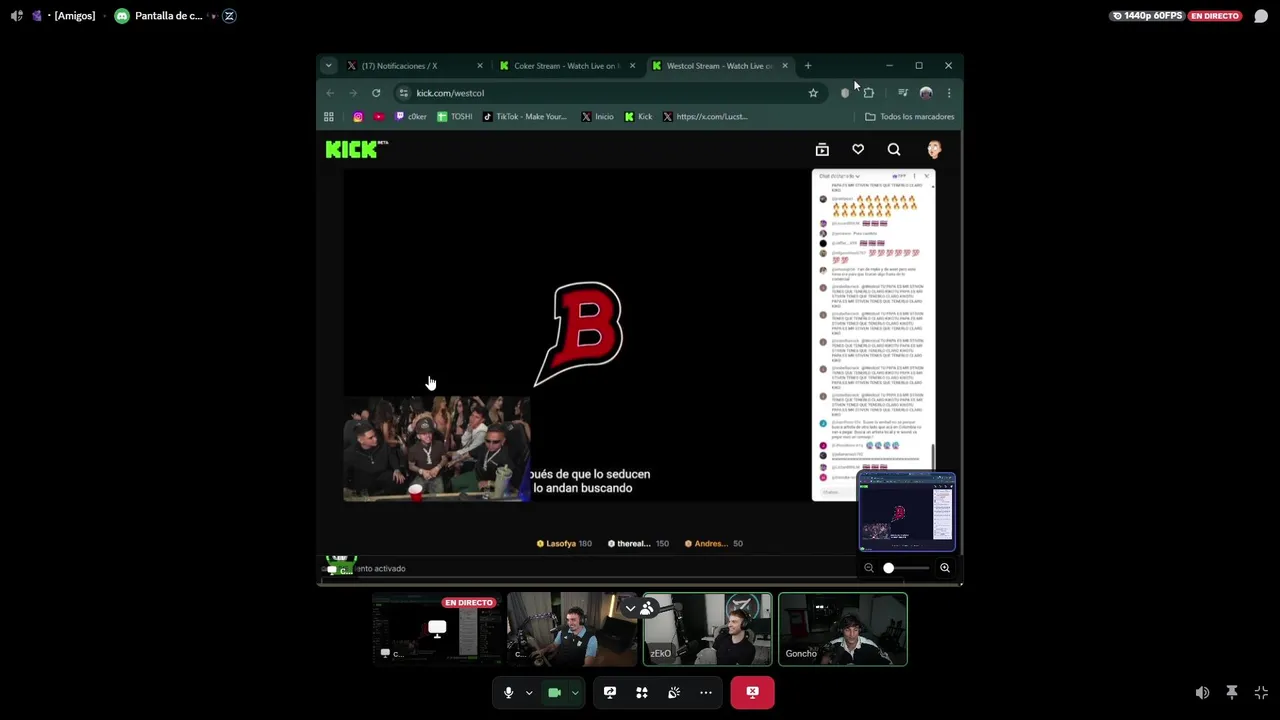1280x720 pixels.
Task: Close the Coker Stream tab
Action: coord(632,66)
